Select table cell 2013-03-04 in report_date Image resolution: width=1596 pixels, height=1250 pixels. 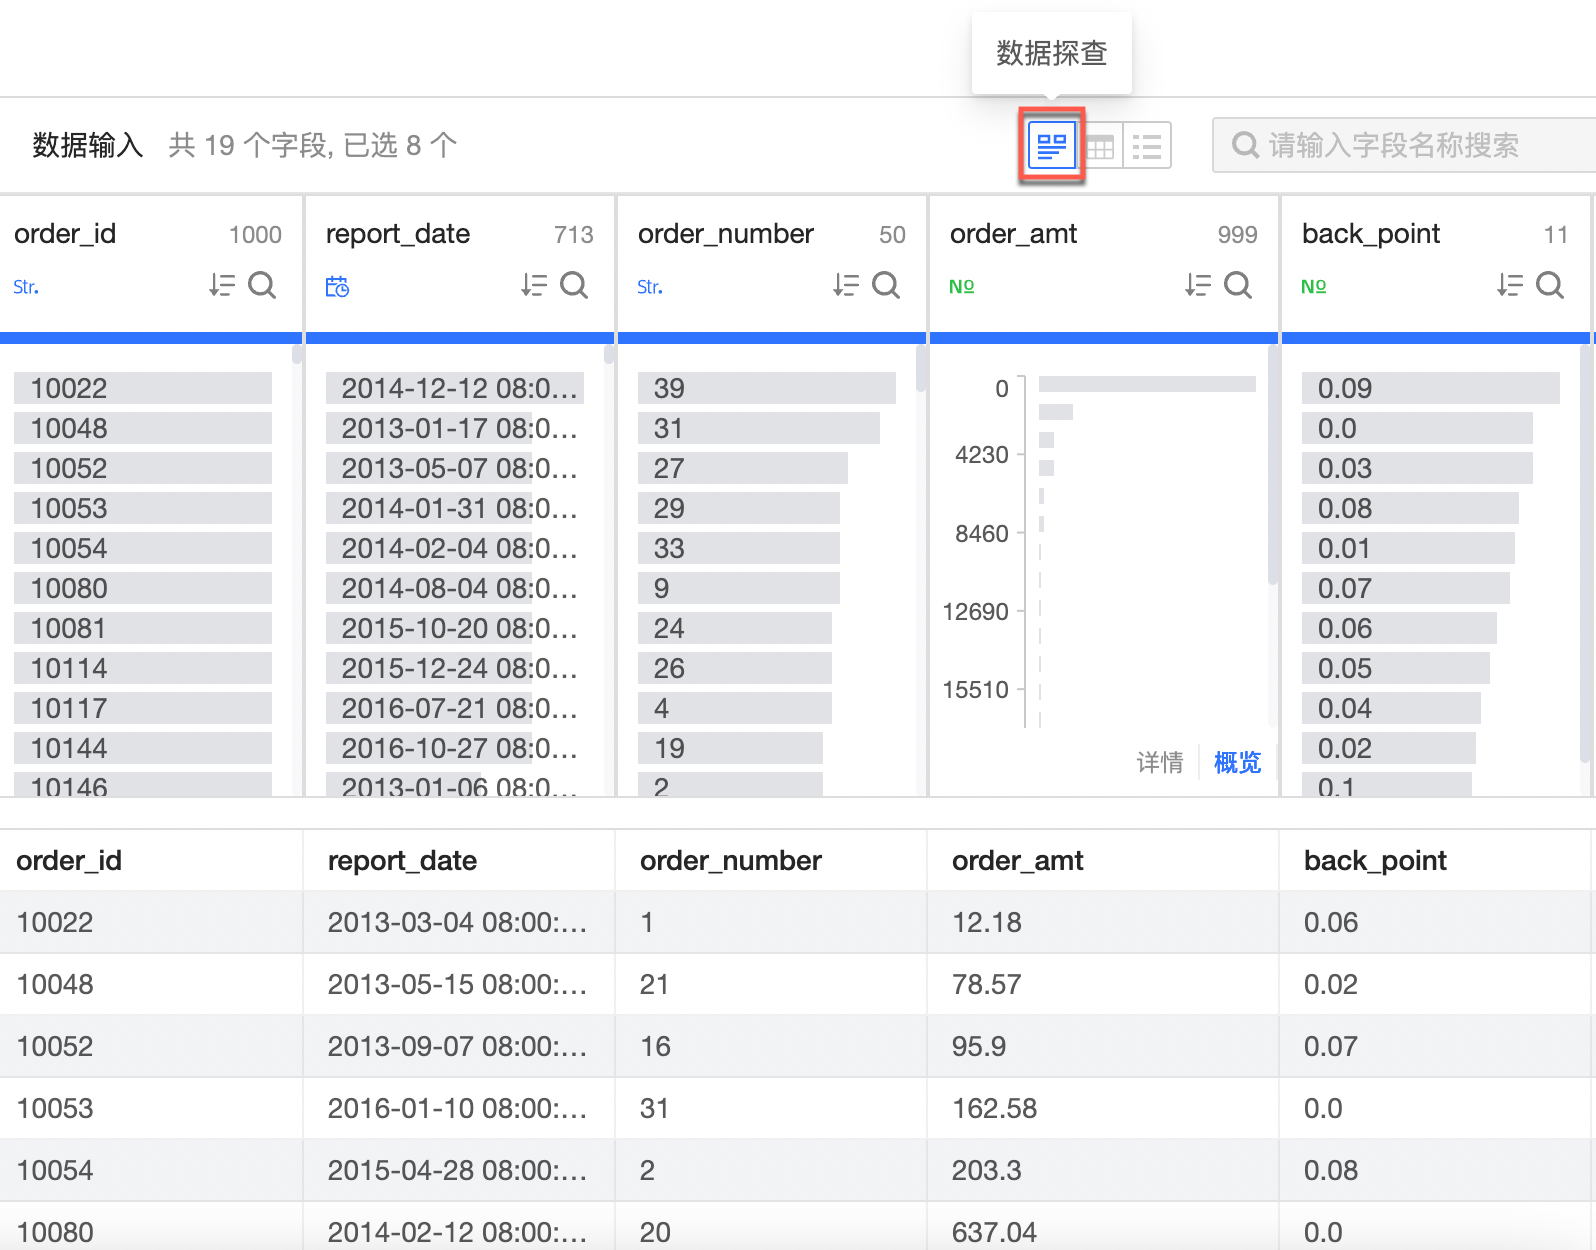click(459, 922)
